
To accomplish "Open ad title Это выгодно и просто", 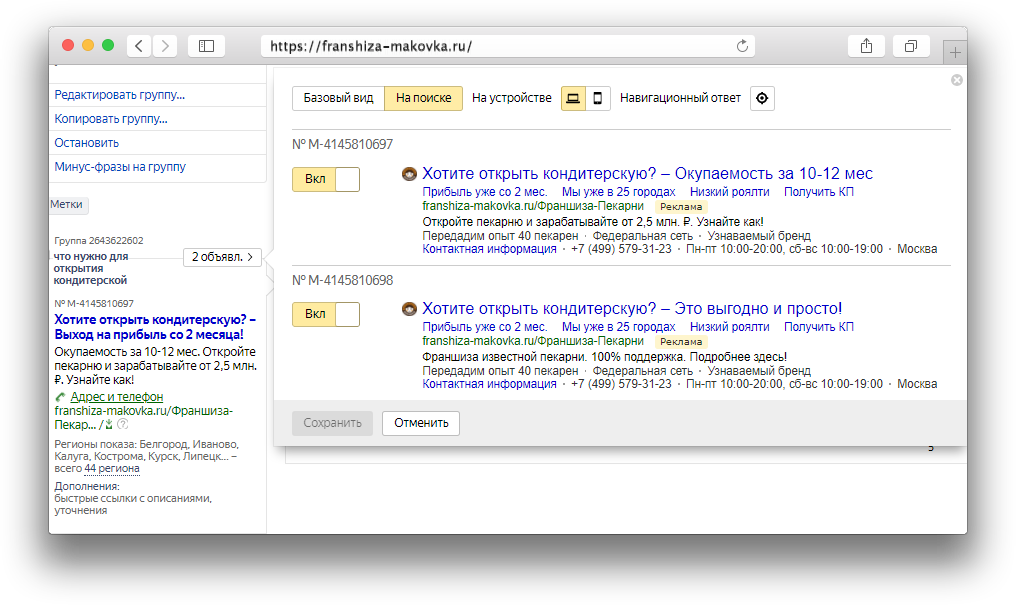I will (x=632, y=308).
